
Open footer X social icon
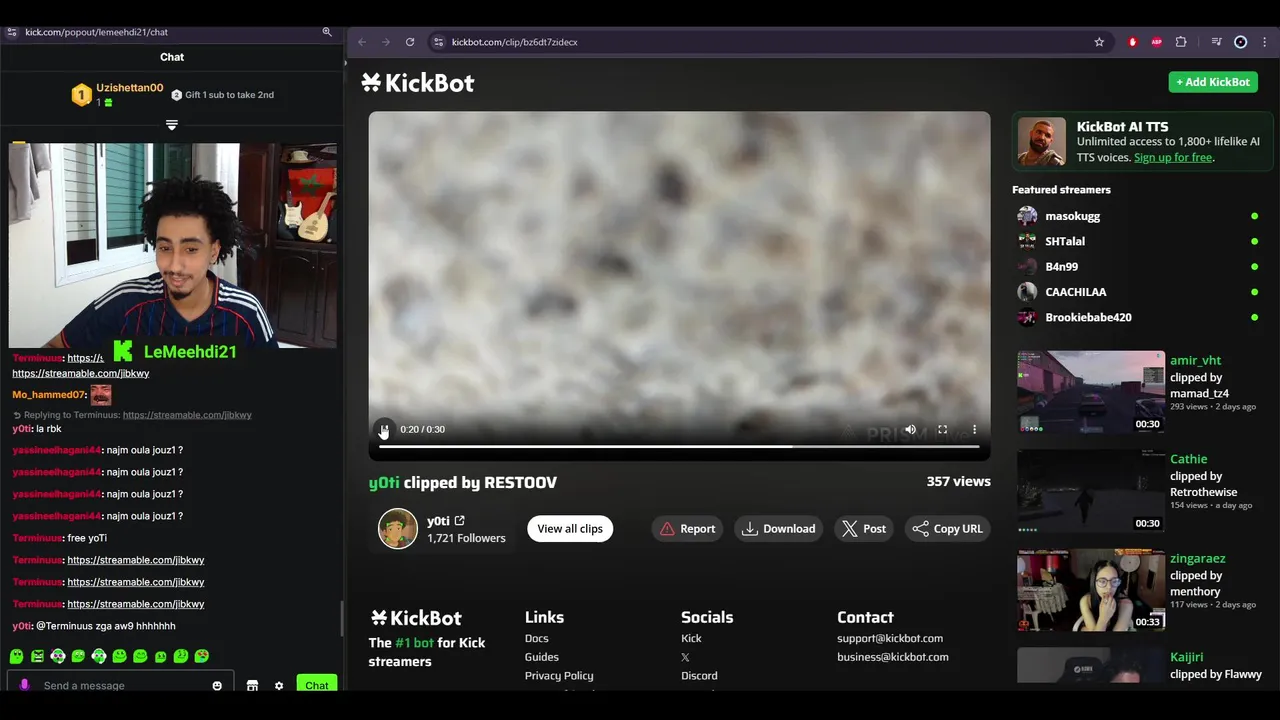(x=685, y=657)
